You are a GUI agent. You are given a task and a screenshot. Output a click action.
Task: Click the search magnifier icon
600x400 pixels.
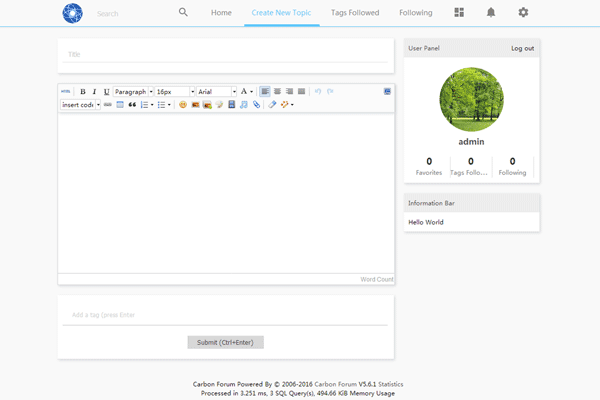pyautogui.click(x=183, y=13)
